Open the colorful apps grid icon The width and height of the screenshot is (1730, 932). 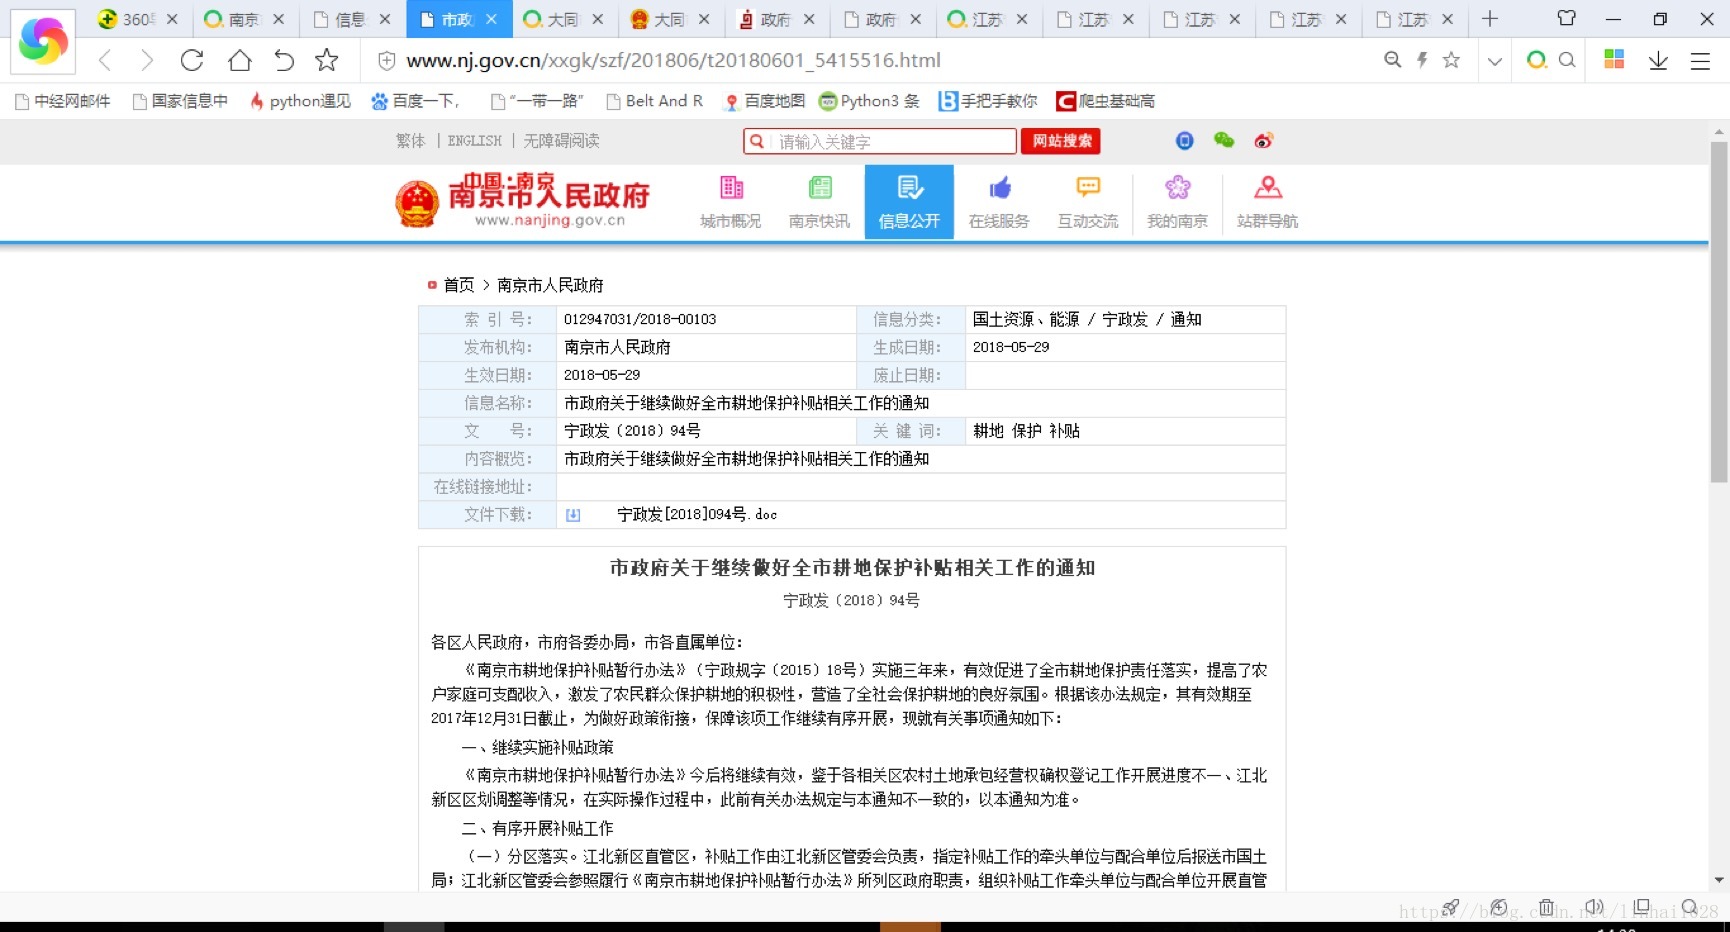click(1614, 60)
